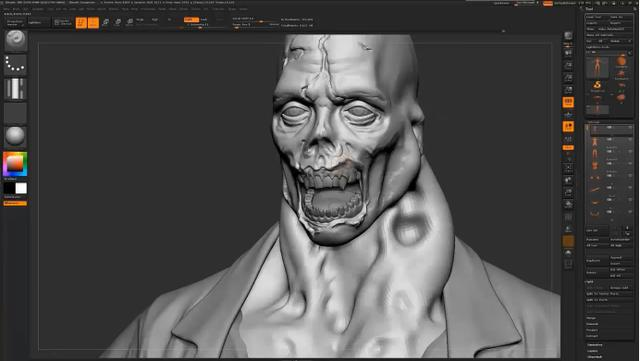Toggle the orange Persp perspective icon

(x=568, y=102)
